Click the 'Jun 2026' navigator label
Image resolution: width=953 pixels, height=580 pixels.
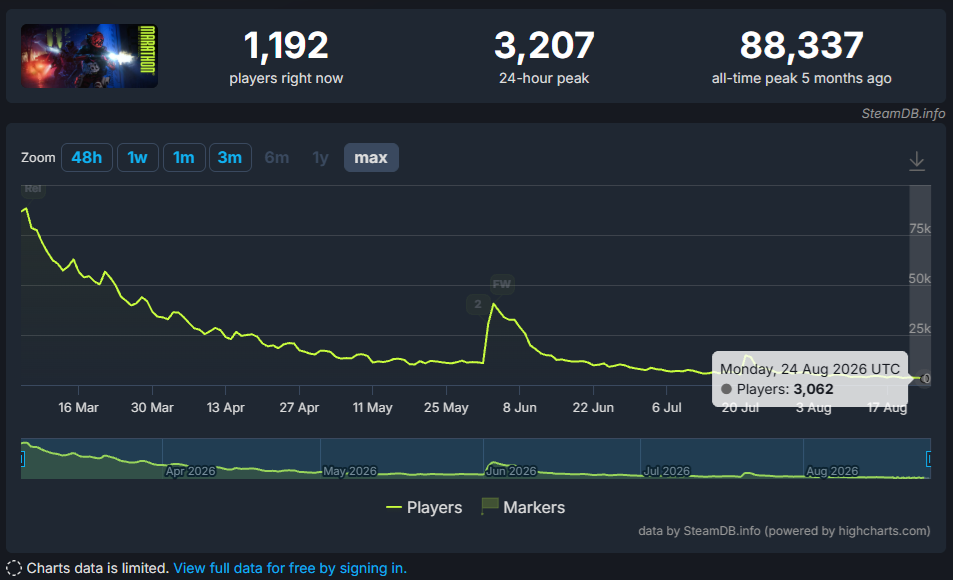click(511, 471)
